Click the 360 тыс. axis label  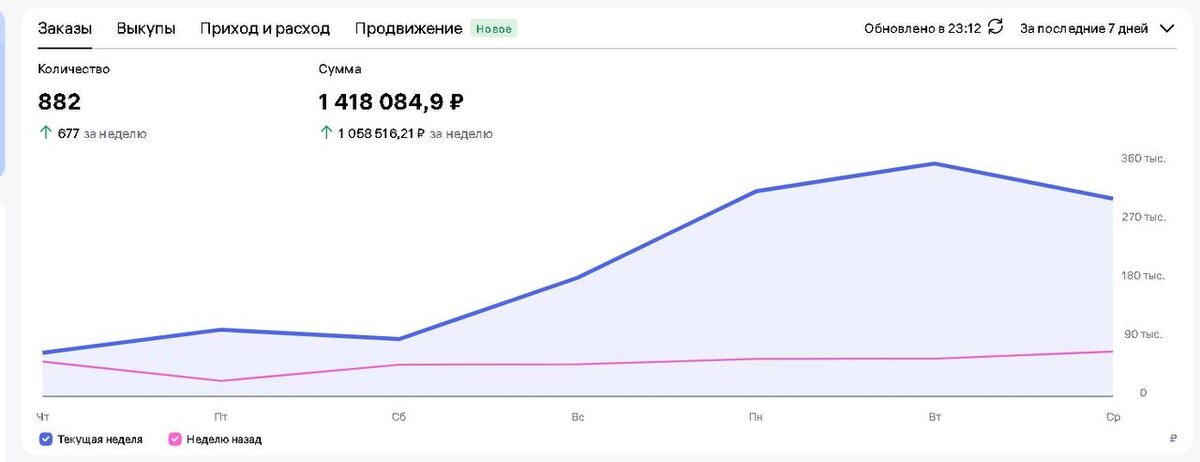tap(1143, 158)
